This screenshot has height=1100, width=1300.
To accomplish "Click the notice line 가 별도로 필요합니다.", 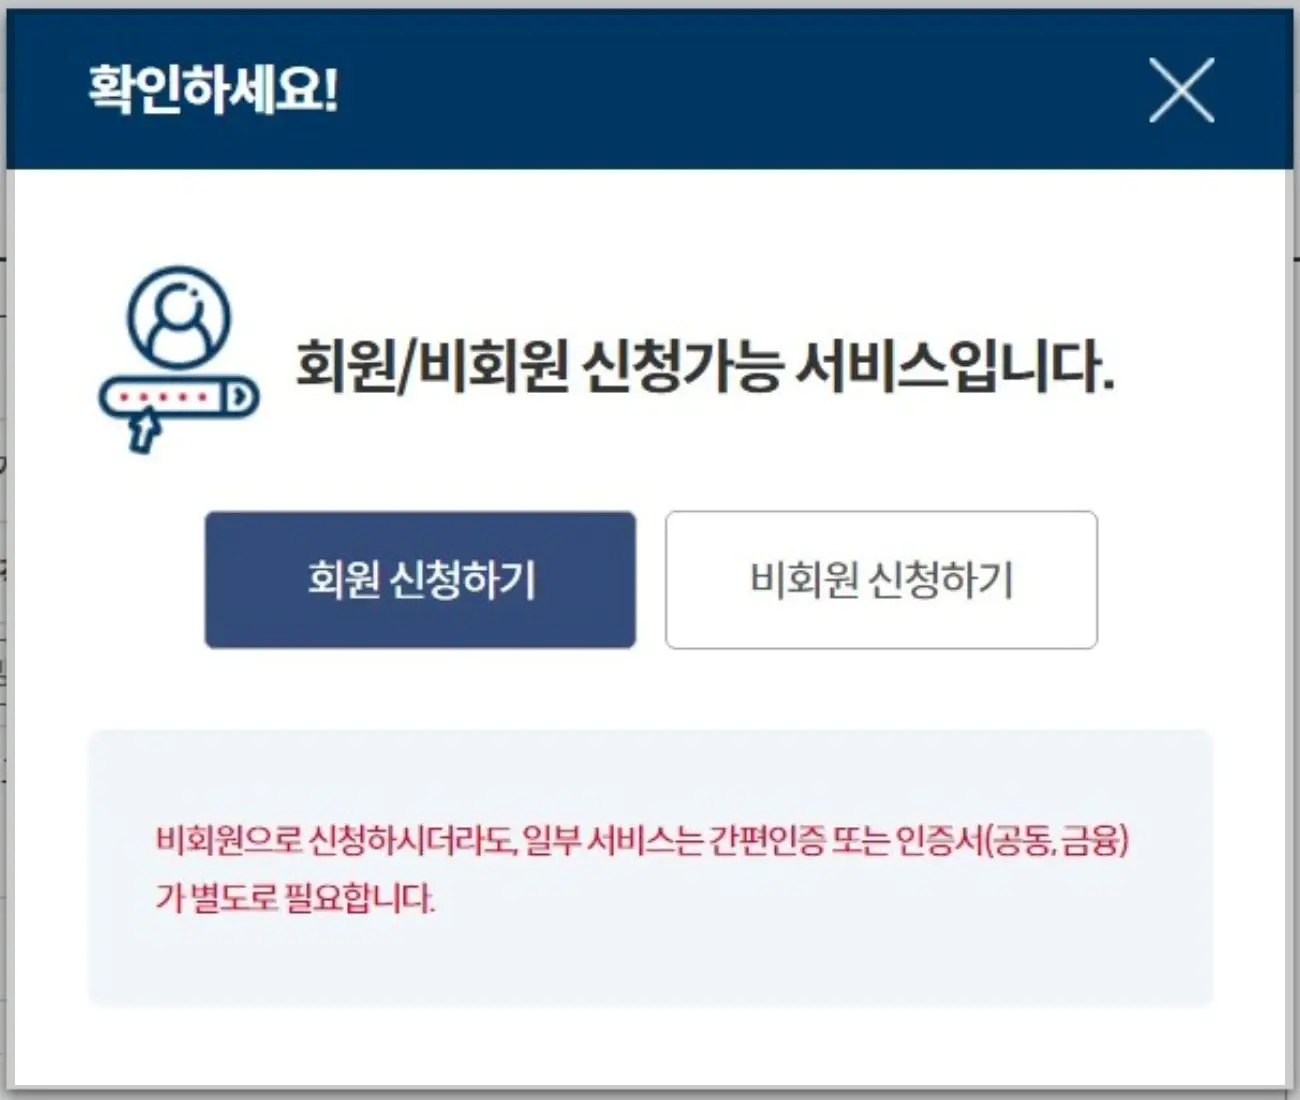I will [x=295, y=897].
